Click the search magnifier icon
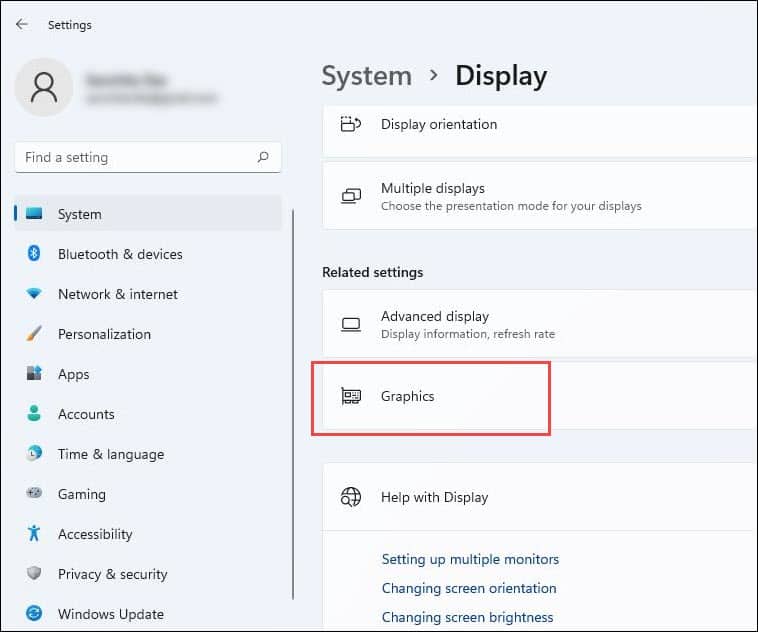 263,157
